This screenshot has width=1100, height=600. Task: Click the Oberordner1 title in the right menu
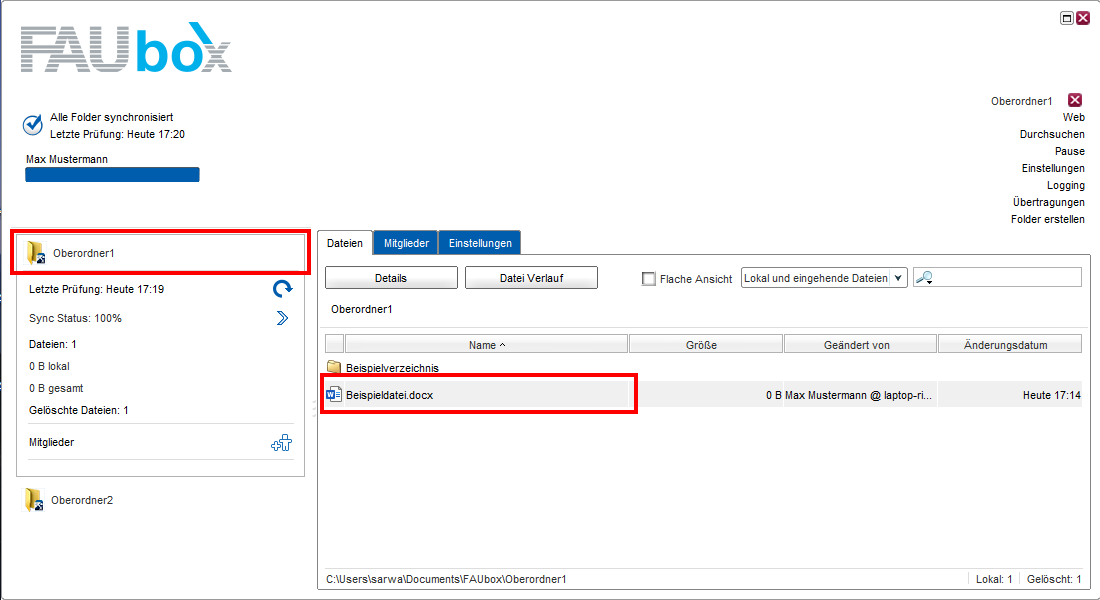(x=1021, y=101)
